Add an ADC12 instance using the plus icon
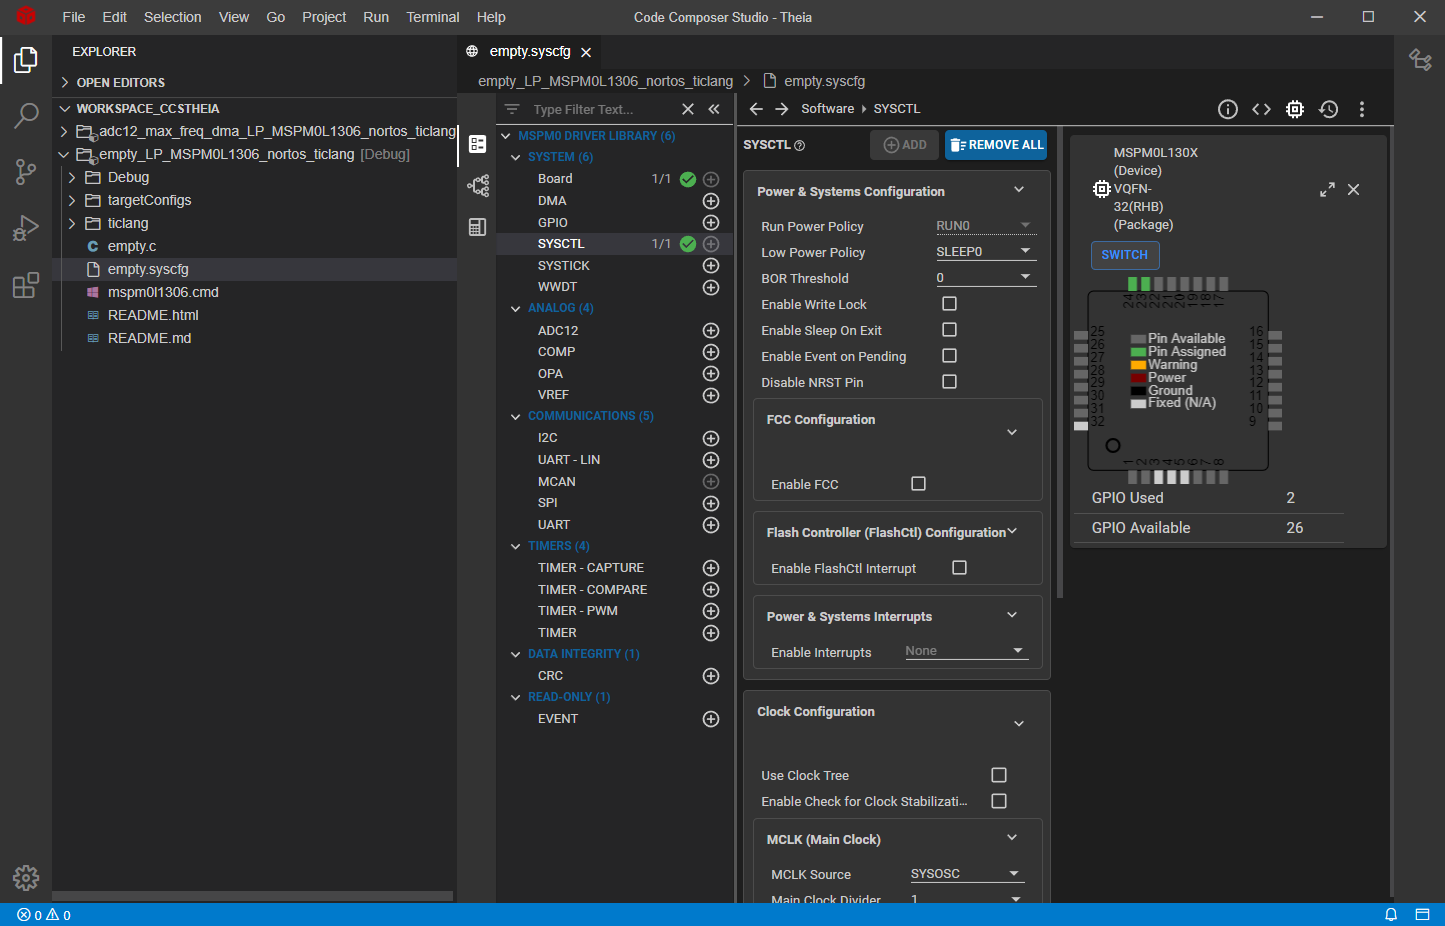Screen dimensions: 1445x926 [x=711, y=331]
